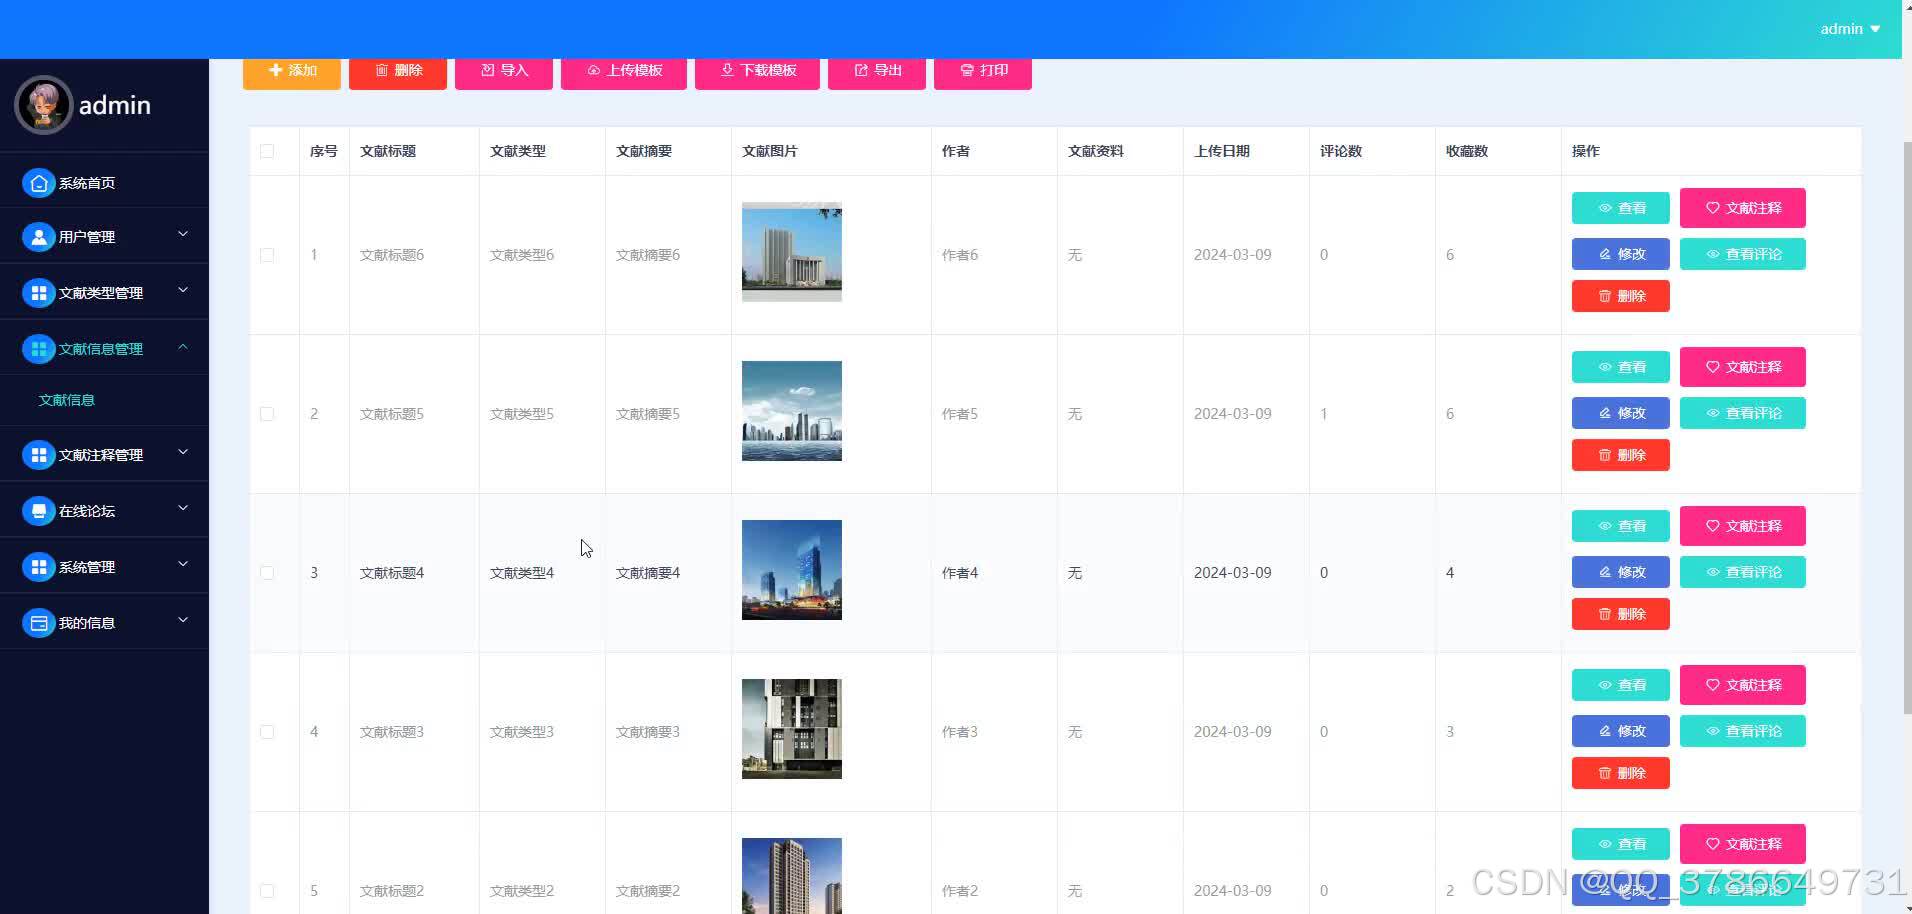Click the 文献注释管理 grid icon
Image resolution: width=1912 pixels, height=914 pixels.
[x=39, y=455]
